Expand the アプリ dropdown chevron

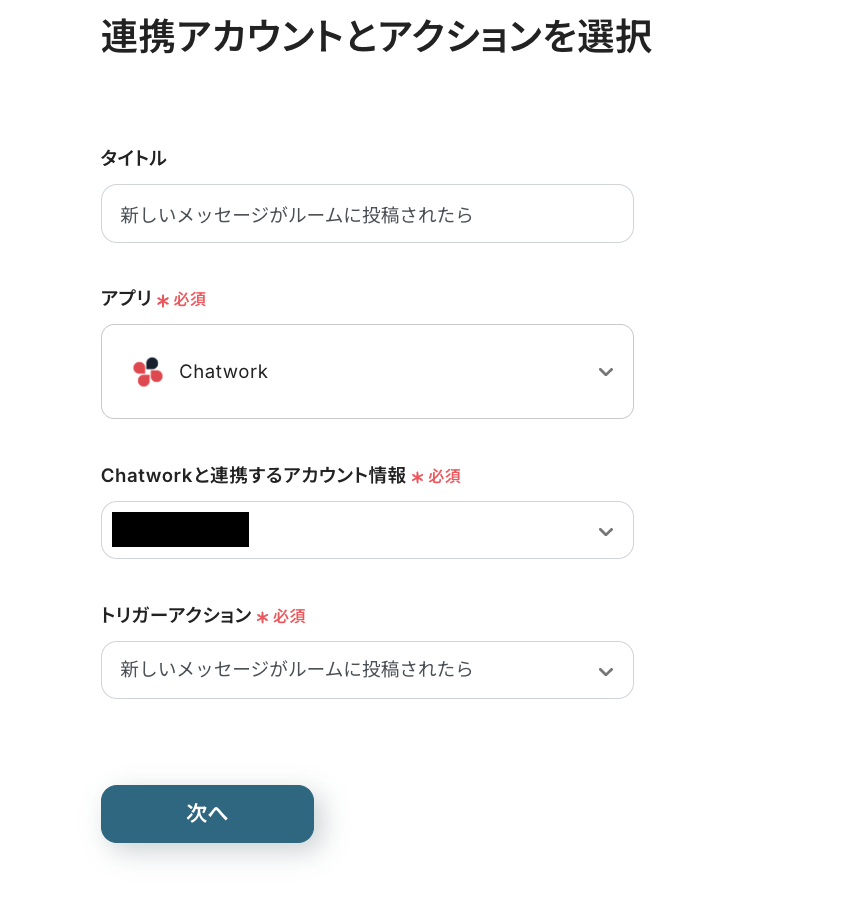(x=605, y=372)
